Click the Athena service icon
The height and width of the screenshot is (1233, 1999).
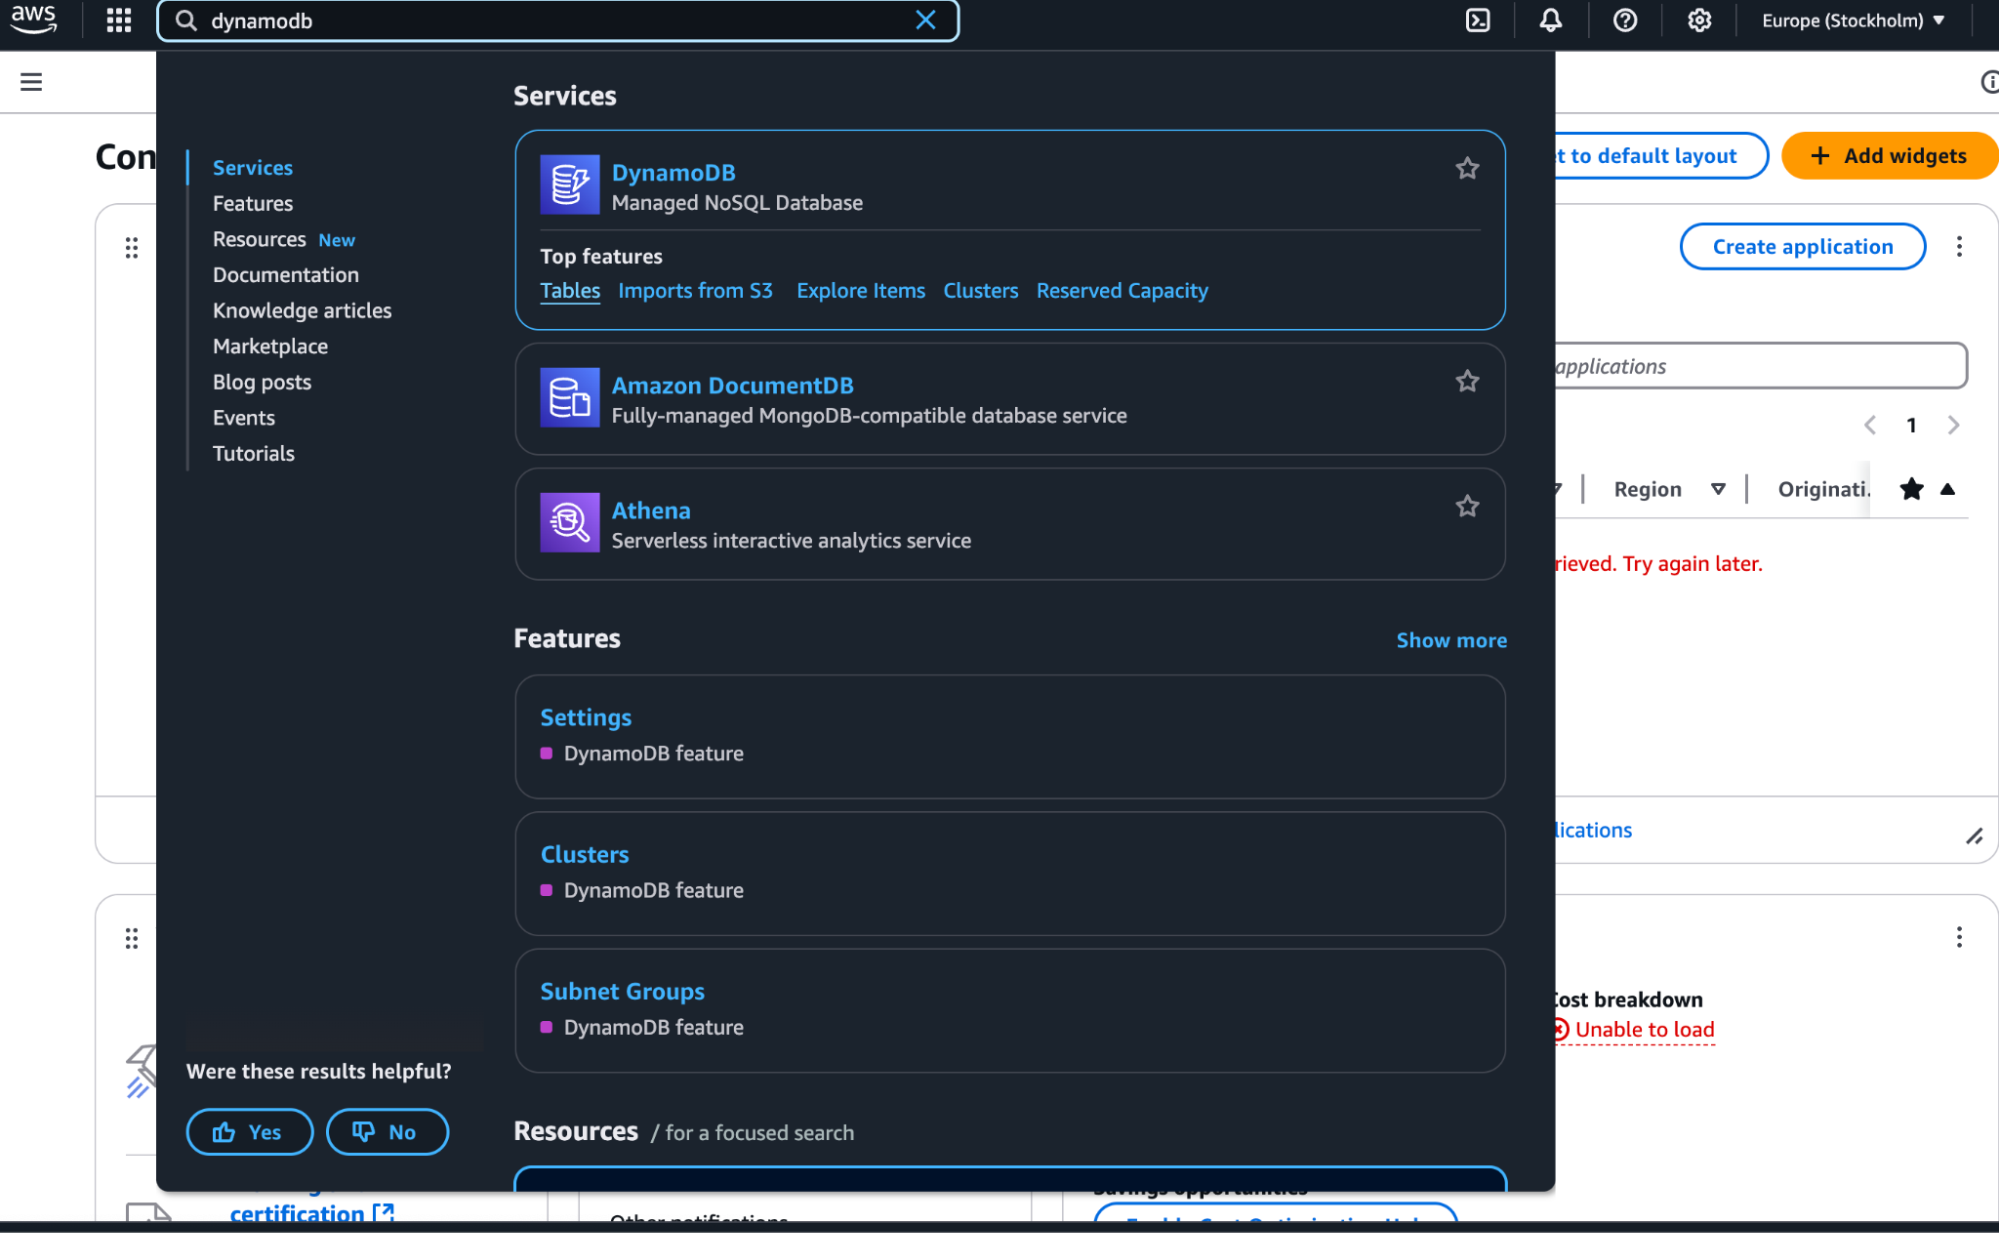pos(570,522)
